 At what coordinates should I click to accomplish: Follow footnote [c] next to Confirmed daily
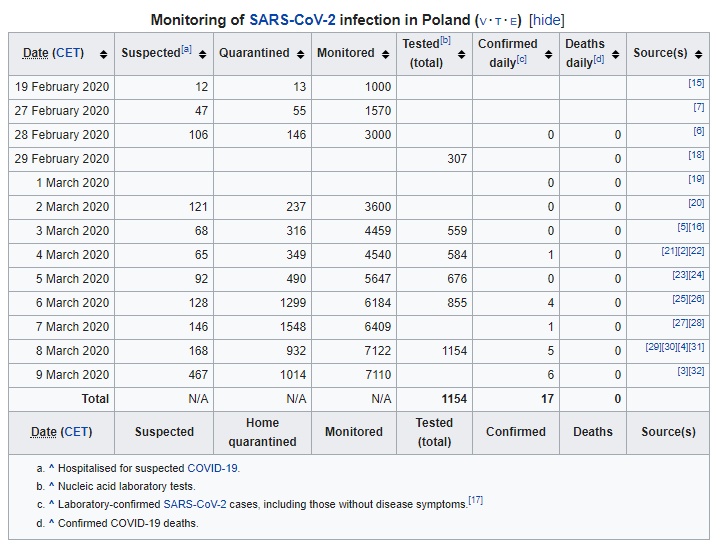tap(522, 59)
